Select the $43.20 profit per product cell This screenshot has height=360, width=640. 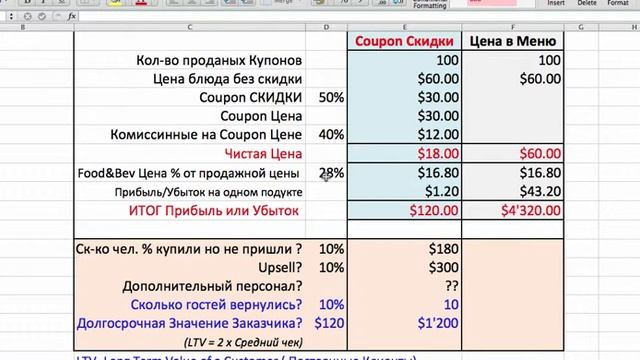coord(513,191)
